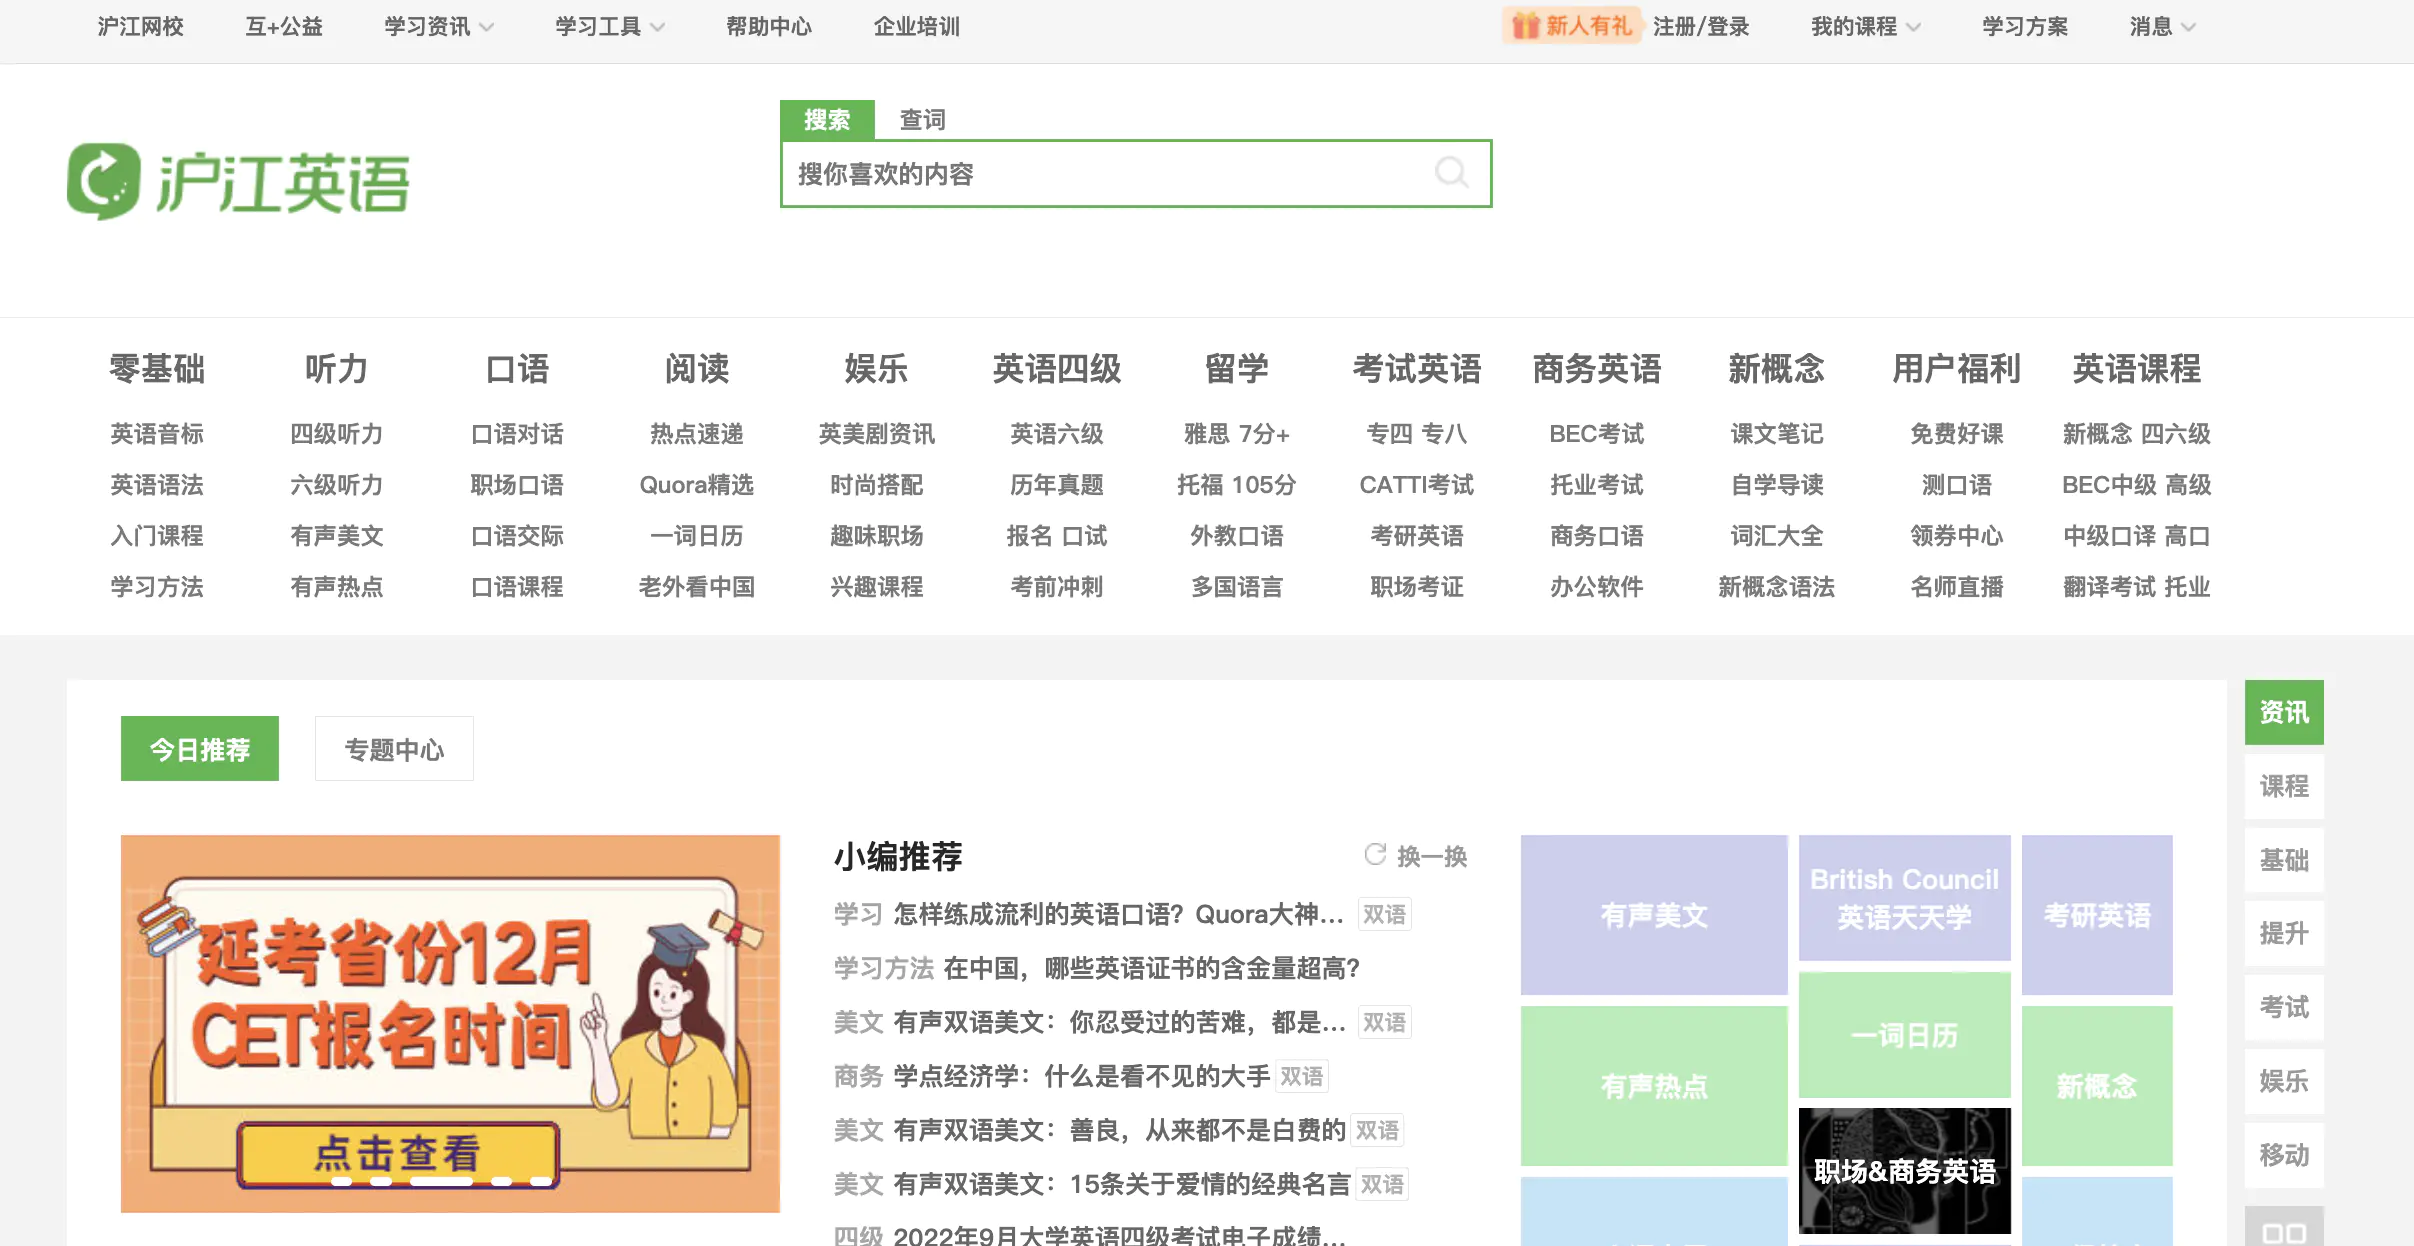Open the 阅读 category
Image resolution: width=2414 pixels, height=1246 pixels.
click(697, 369)
